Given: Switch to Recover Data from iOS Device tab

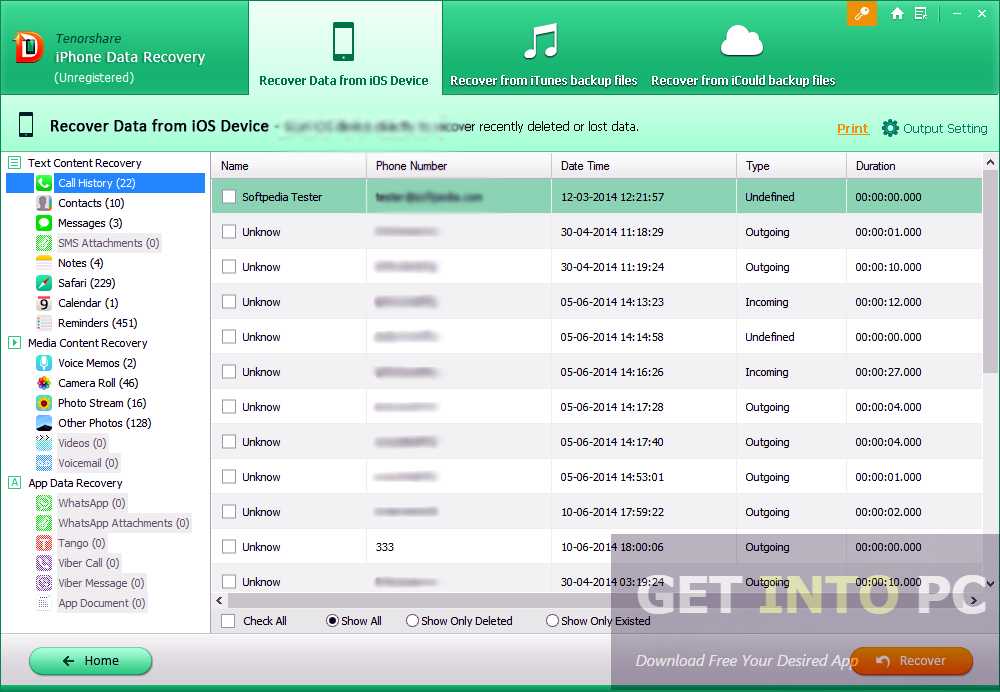Looking at the screenshot, I should [345, 48].
